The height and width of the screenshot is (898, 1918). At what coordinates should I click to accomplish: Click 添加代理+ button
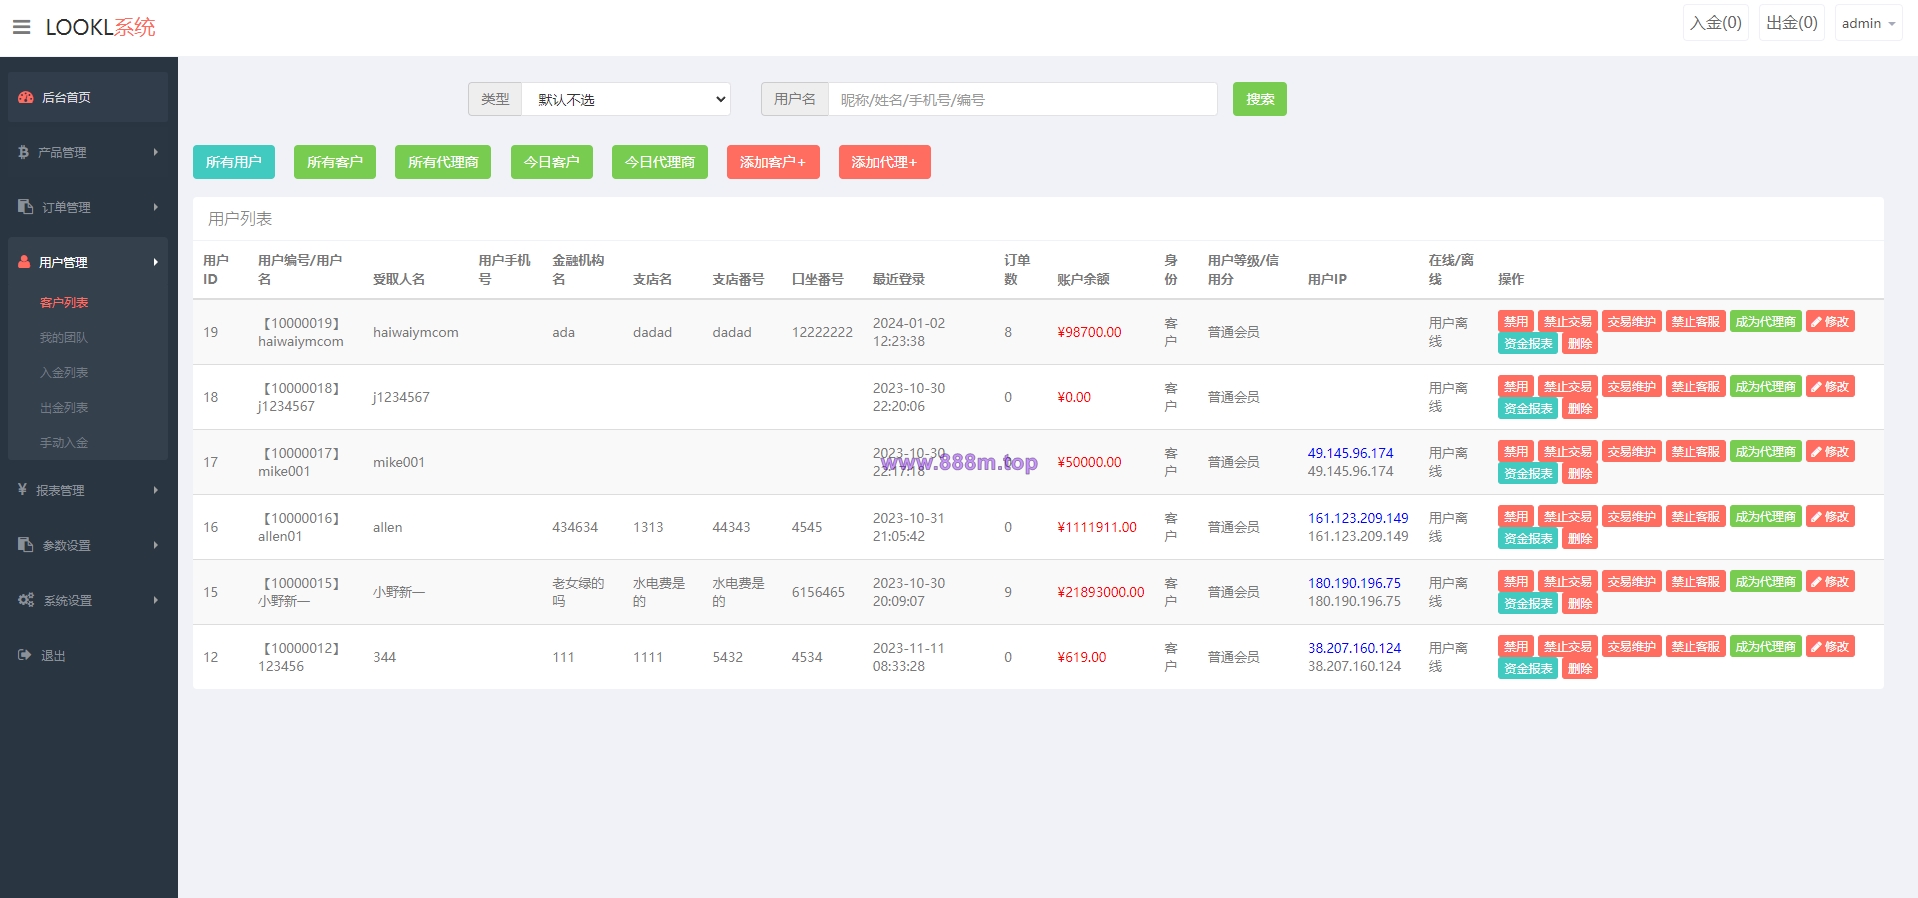885,162
